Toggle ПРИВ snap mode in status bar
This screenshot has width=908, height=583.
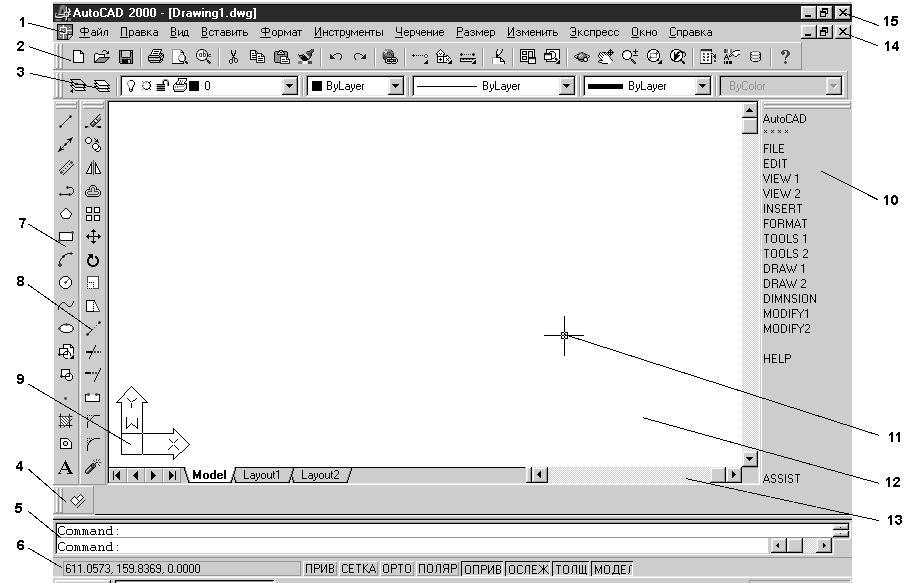(x=320, y=569)
